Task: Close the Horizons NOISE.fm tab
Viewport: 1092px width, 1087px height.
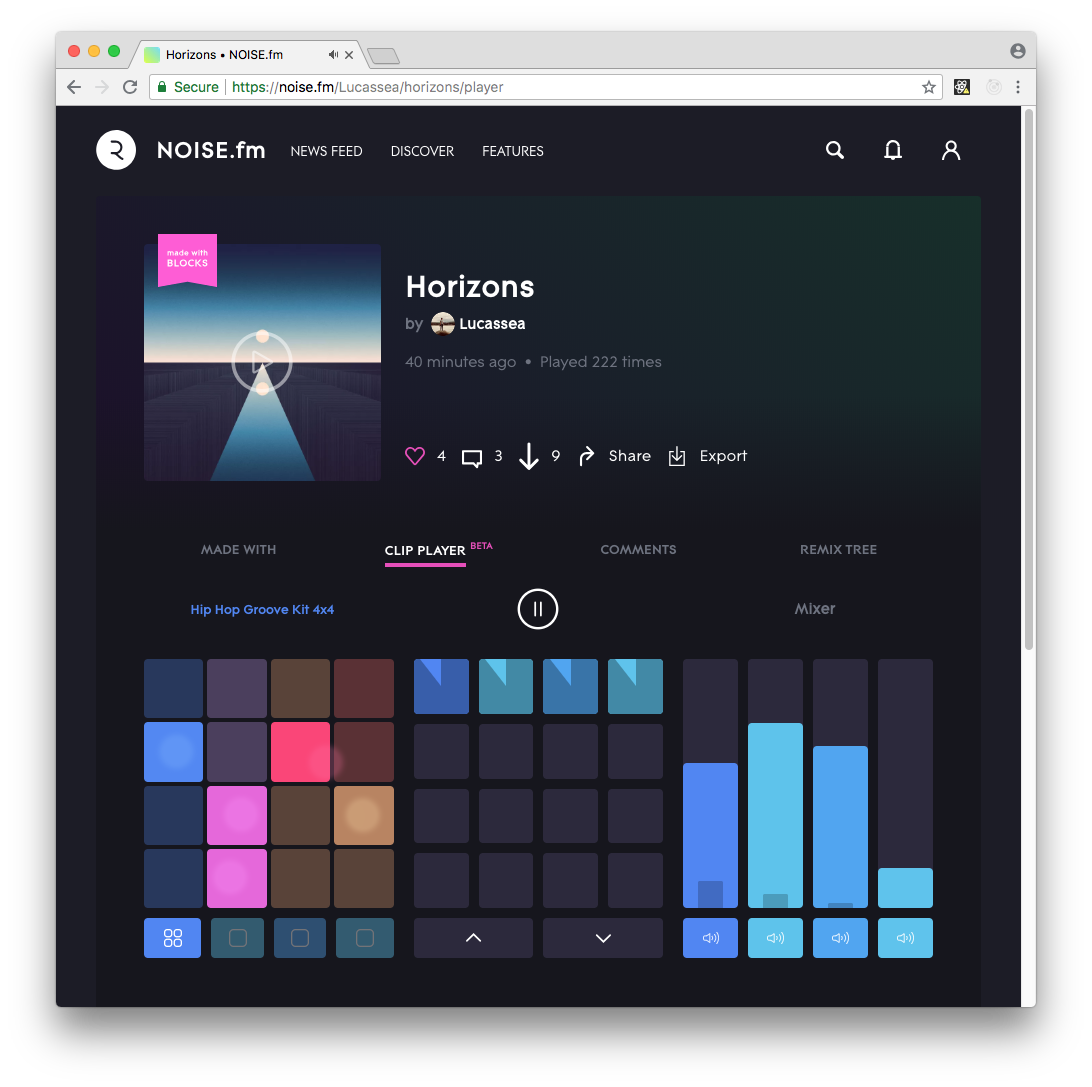Action: pyautogui.click(x=349, y=54)
